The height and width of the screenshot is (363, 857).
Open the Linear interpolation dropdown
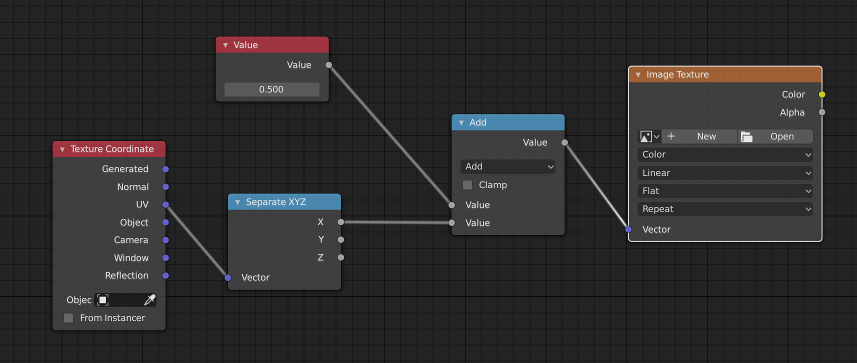(725, 173)
